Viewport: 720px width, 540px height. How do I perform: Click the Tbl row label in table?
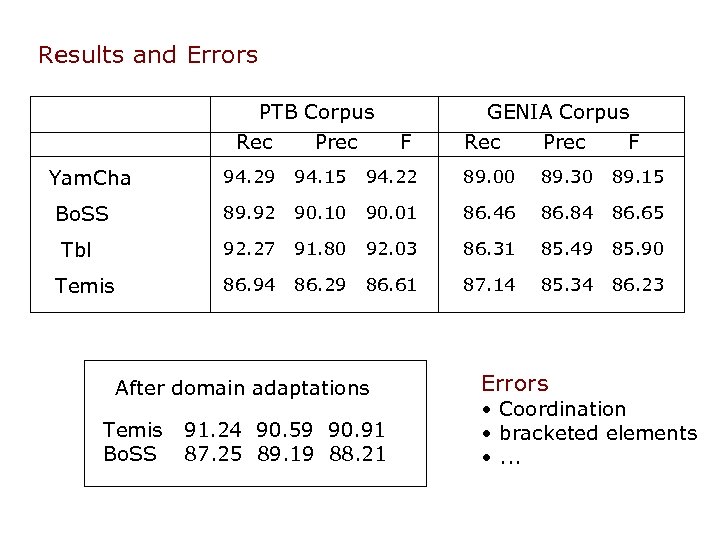[77, 249]
